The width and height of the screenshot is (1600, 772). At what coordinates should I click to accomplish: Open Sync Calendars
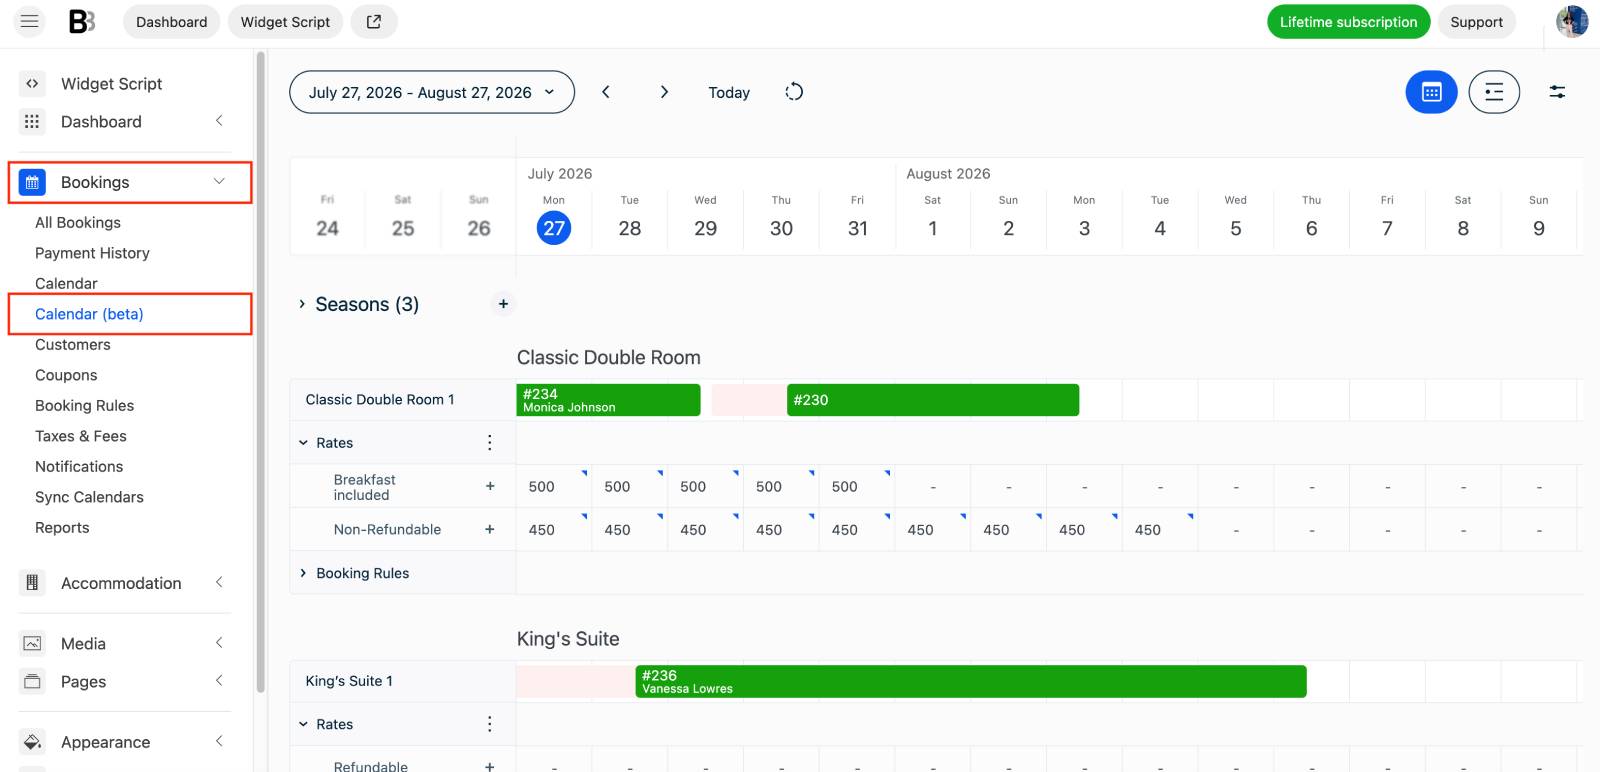pos(89,497)
